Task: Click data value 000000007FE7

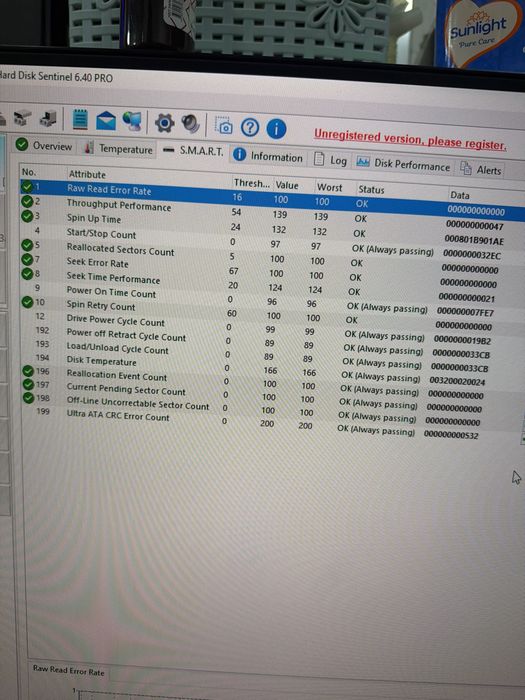Action: coord(465,312)
